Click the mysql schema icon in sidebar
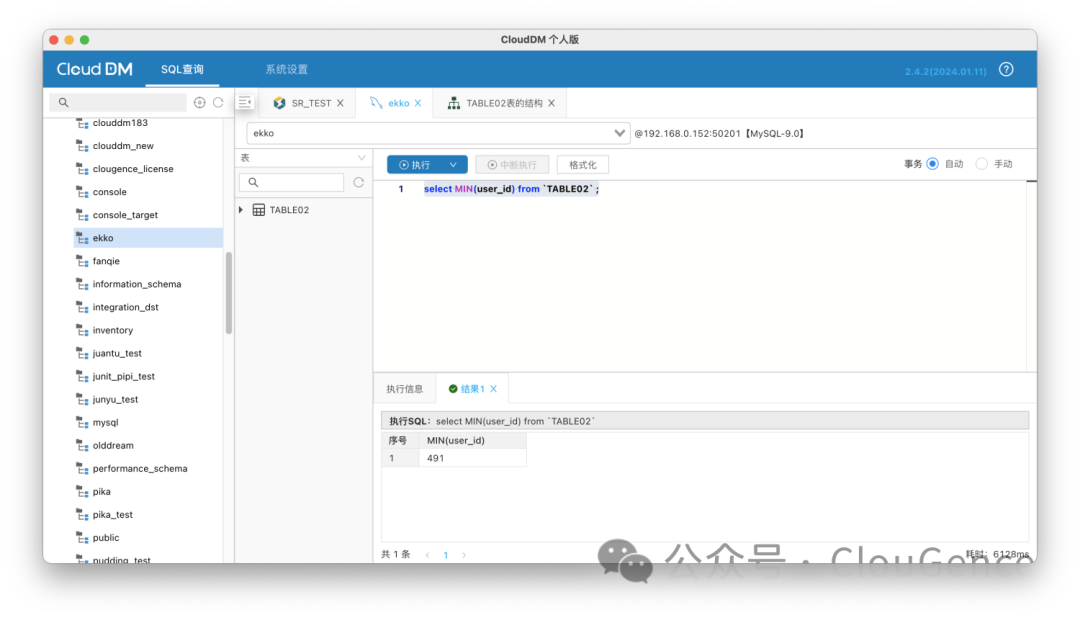Screen dimensions: 1080x620 click(83, 423)
